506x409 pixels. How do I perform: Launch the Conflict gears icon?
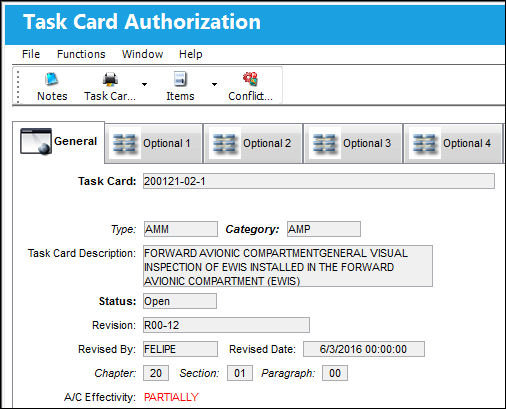click(250, 79)
